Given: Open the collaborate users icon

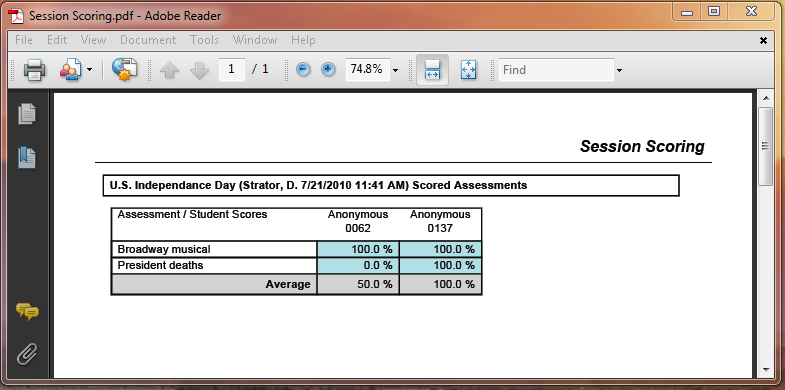Looking at the screenshot, I should (71, 70).
